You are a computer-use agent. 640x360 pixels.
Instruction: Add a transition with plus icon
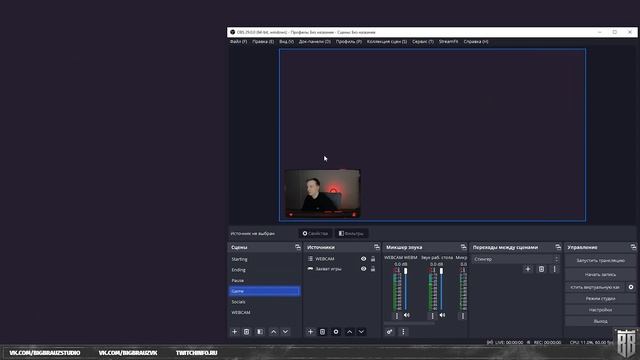pyautogui.click(x=528, y=269)
